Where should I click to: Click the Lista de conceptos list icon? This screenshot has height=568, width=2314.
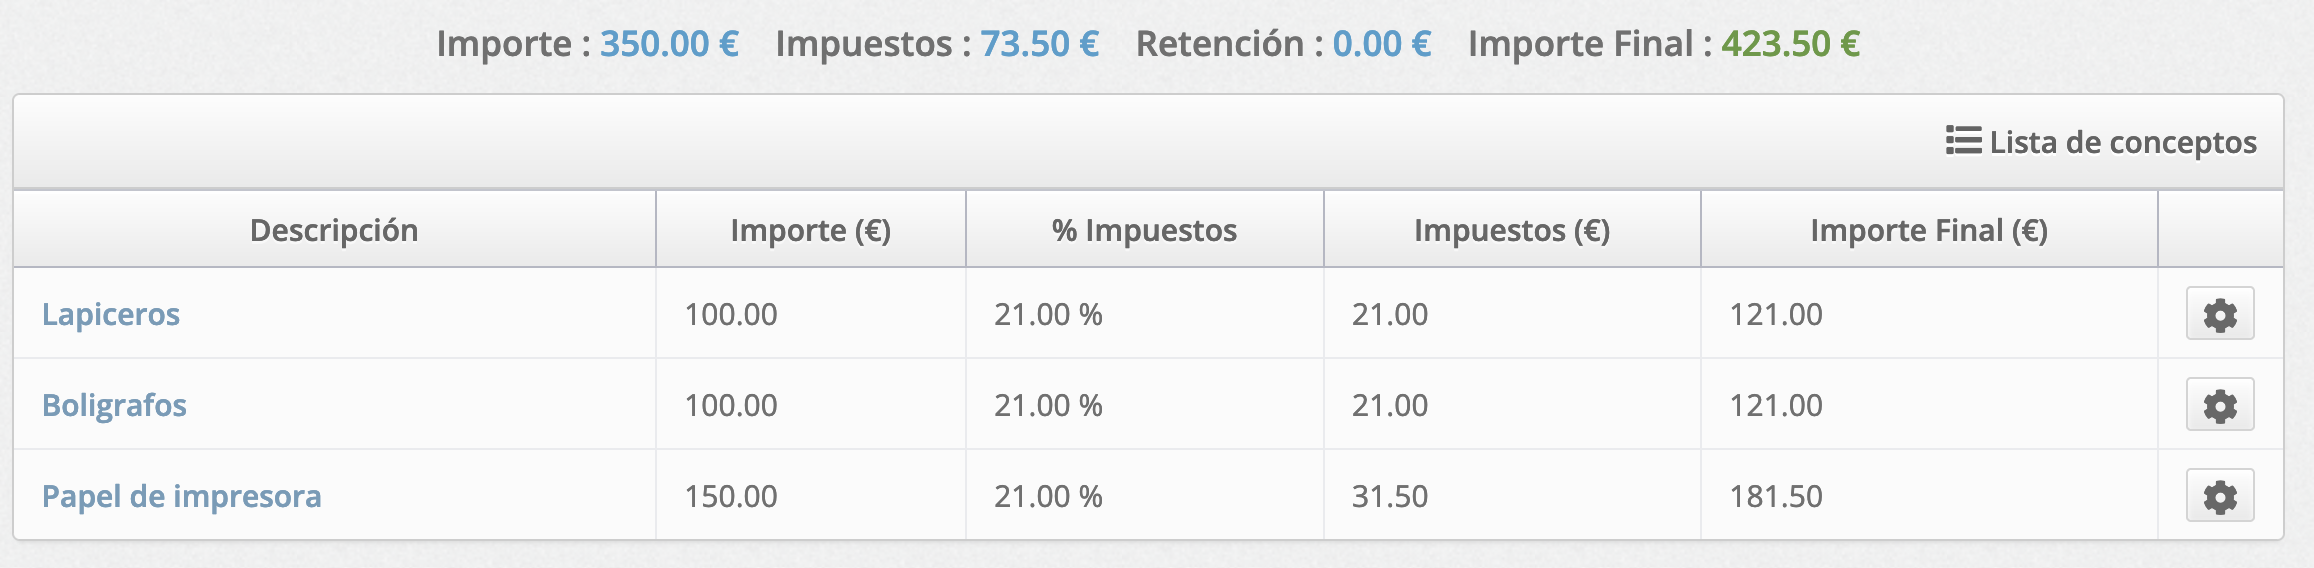(x=1963, y=141)
